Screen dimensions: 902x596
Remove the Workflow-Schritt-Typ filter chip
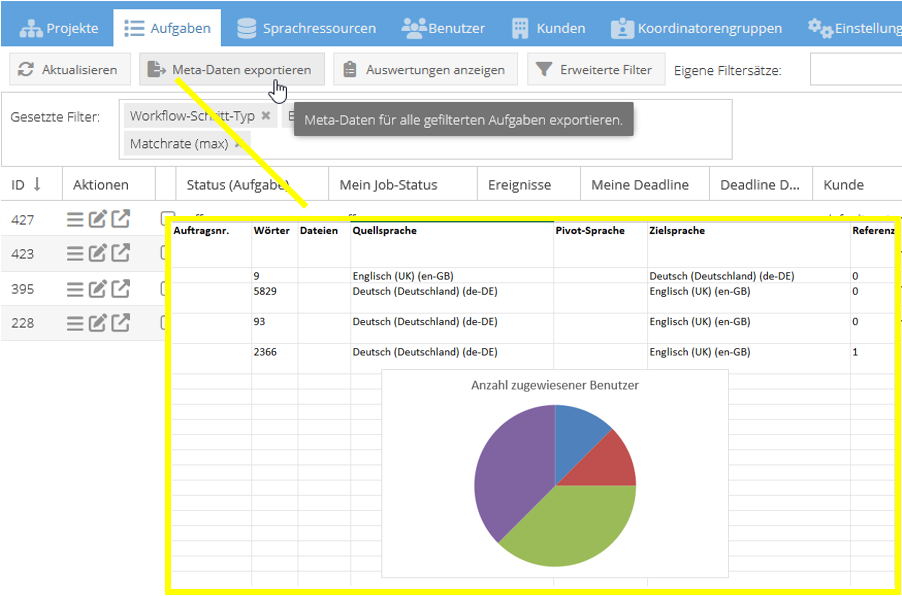pos(266,116)
